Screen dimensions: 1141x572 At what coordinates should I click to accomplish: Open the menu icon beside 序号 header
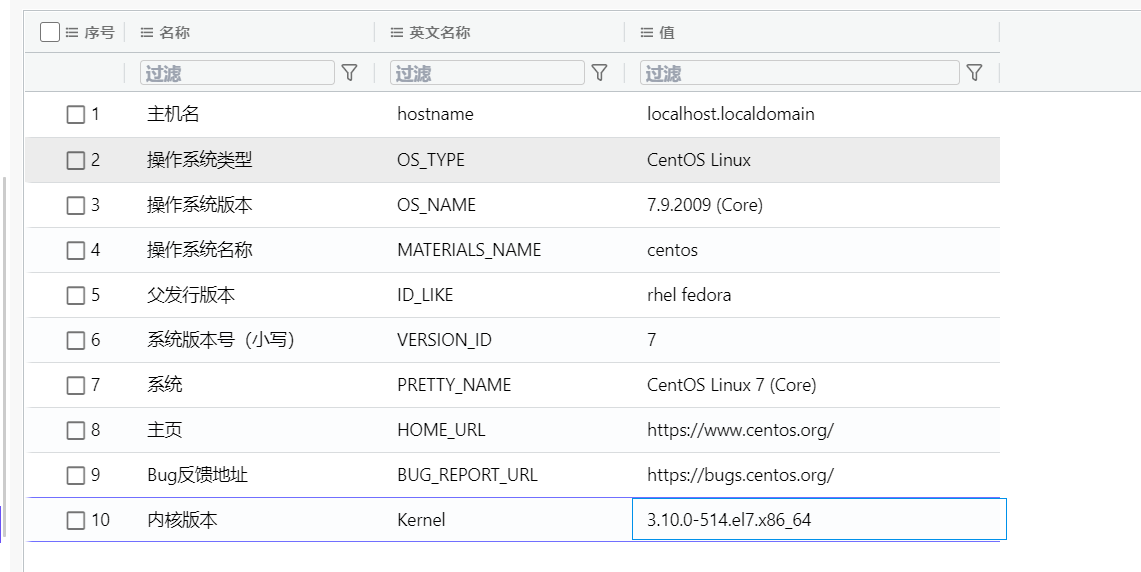72,32
